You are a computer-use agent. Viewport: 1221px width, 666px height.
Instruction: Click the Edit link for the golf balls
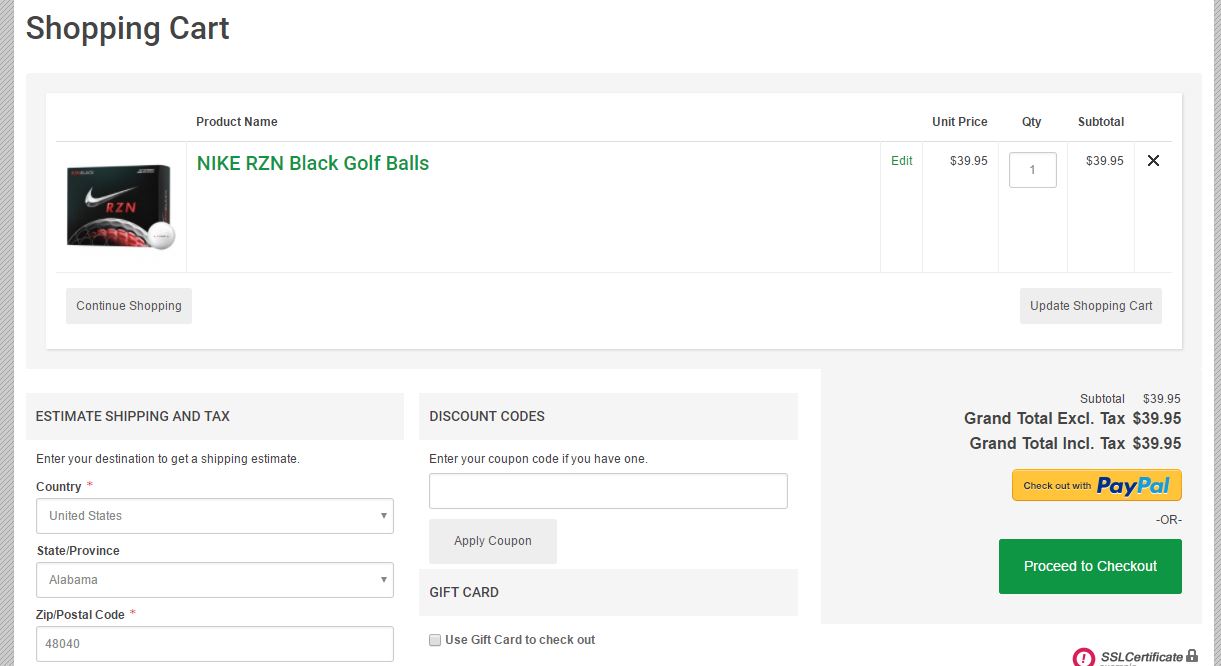(900, 160)
